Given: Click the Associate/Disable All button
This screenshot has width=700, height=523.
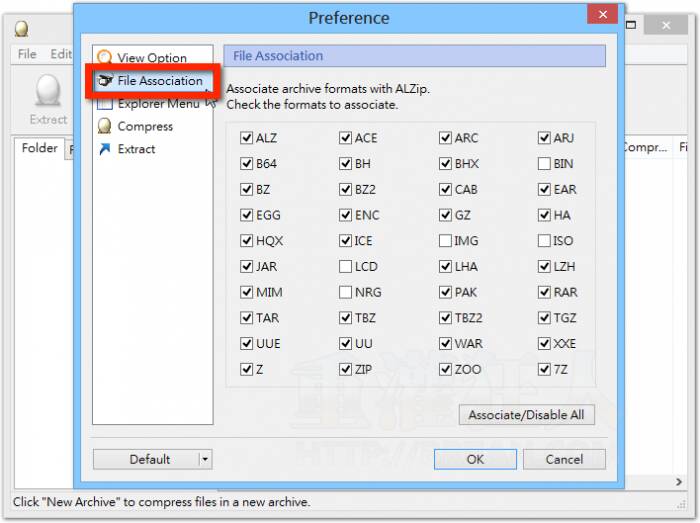Looking at the screenshot, I should pyautogui.click(x=526, y=415).
